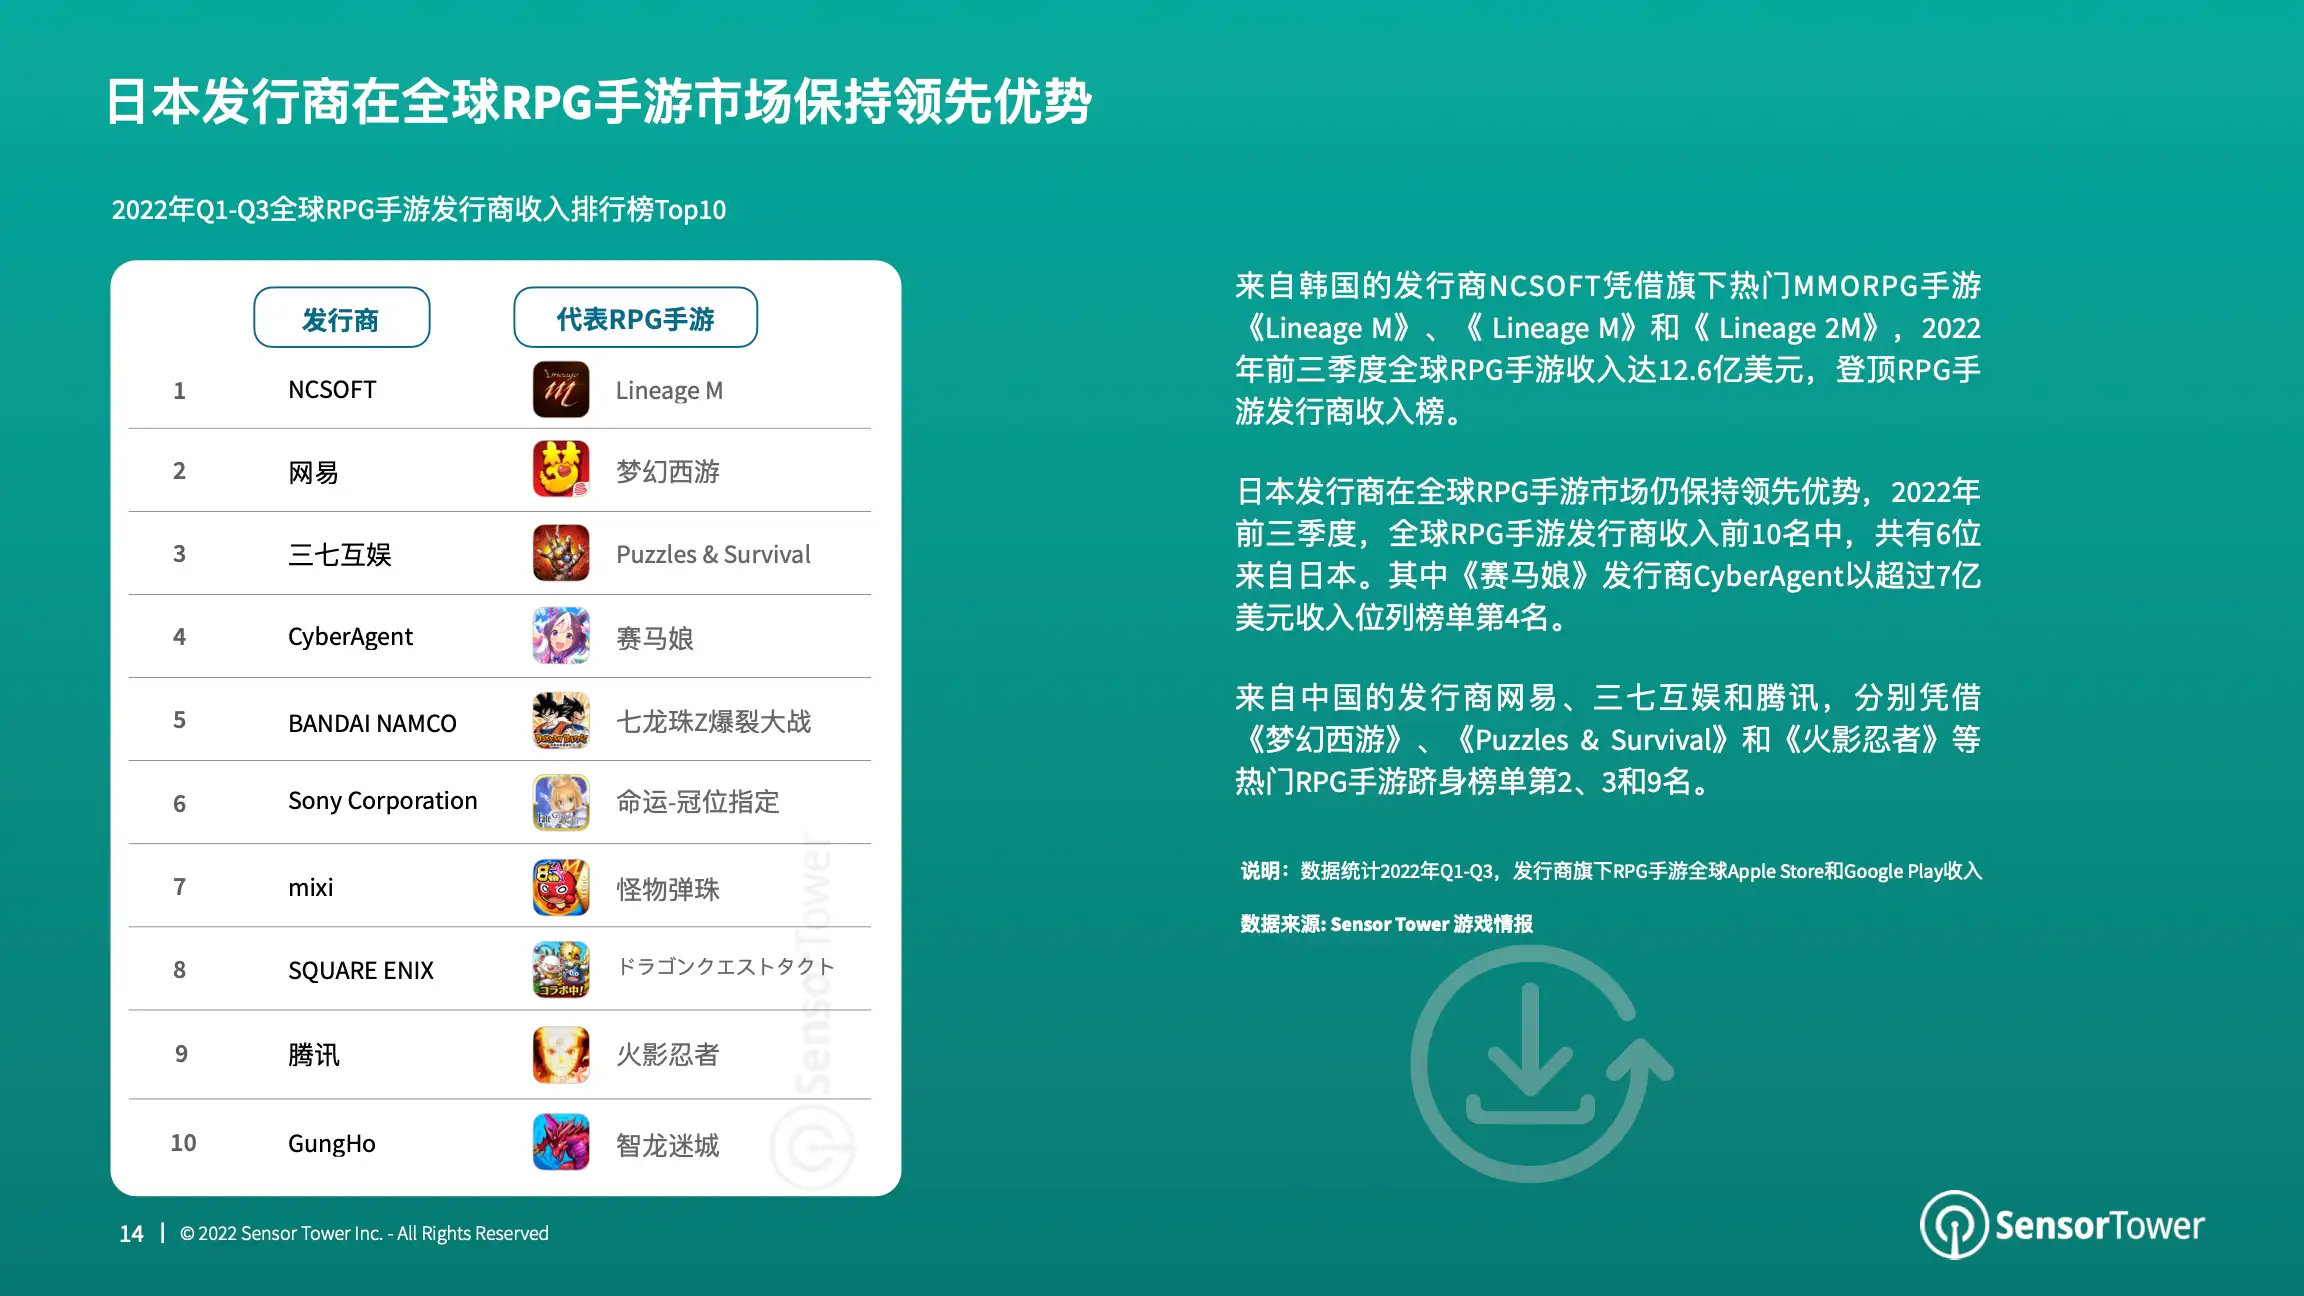Image resolution: width=2304 pixels, height=1296 pixels.
Task: Click the 智龙迷城 game icon
Action: 561,1142
